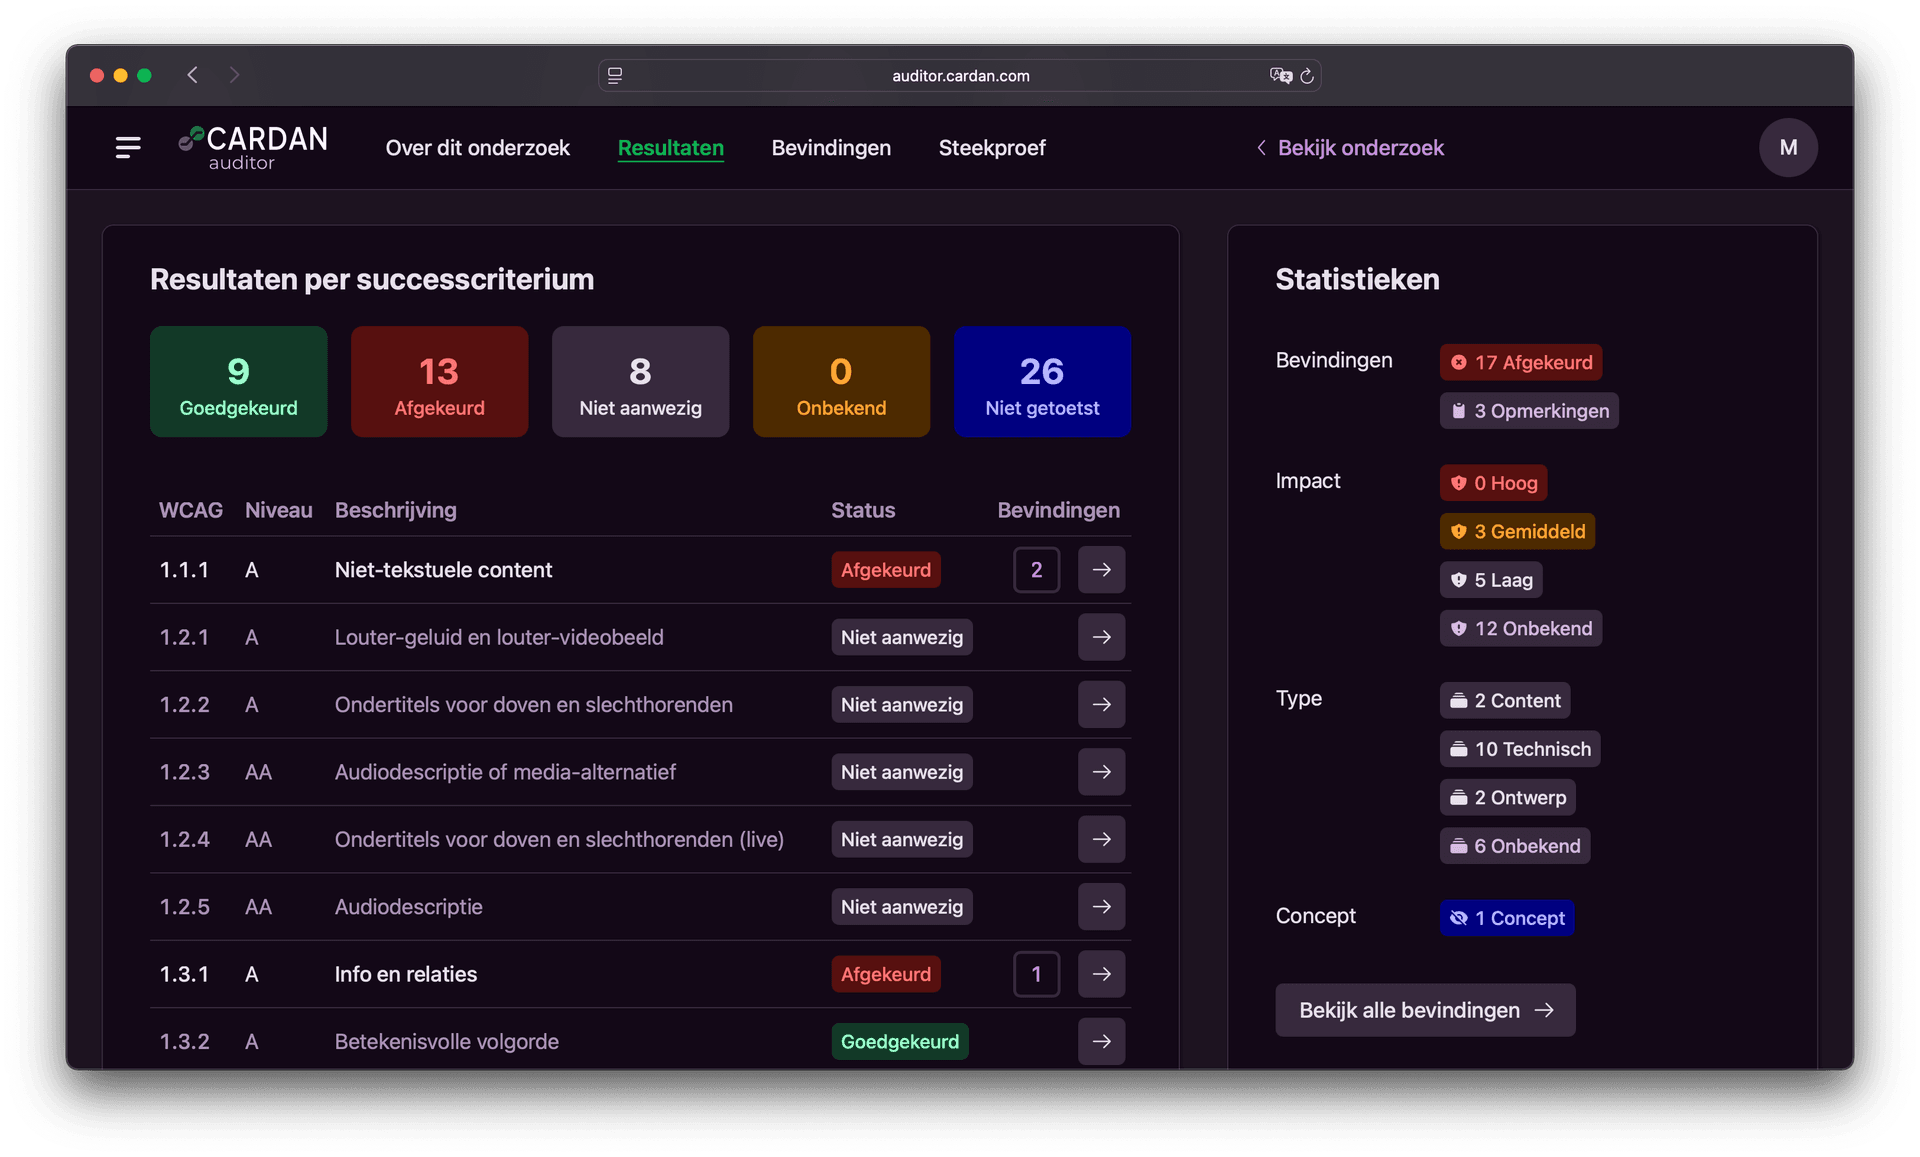Click the 2 Ontwerp type badge
Screen dimensions: 1920x1157
click(1508, 798)
